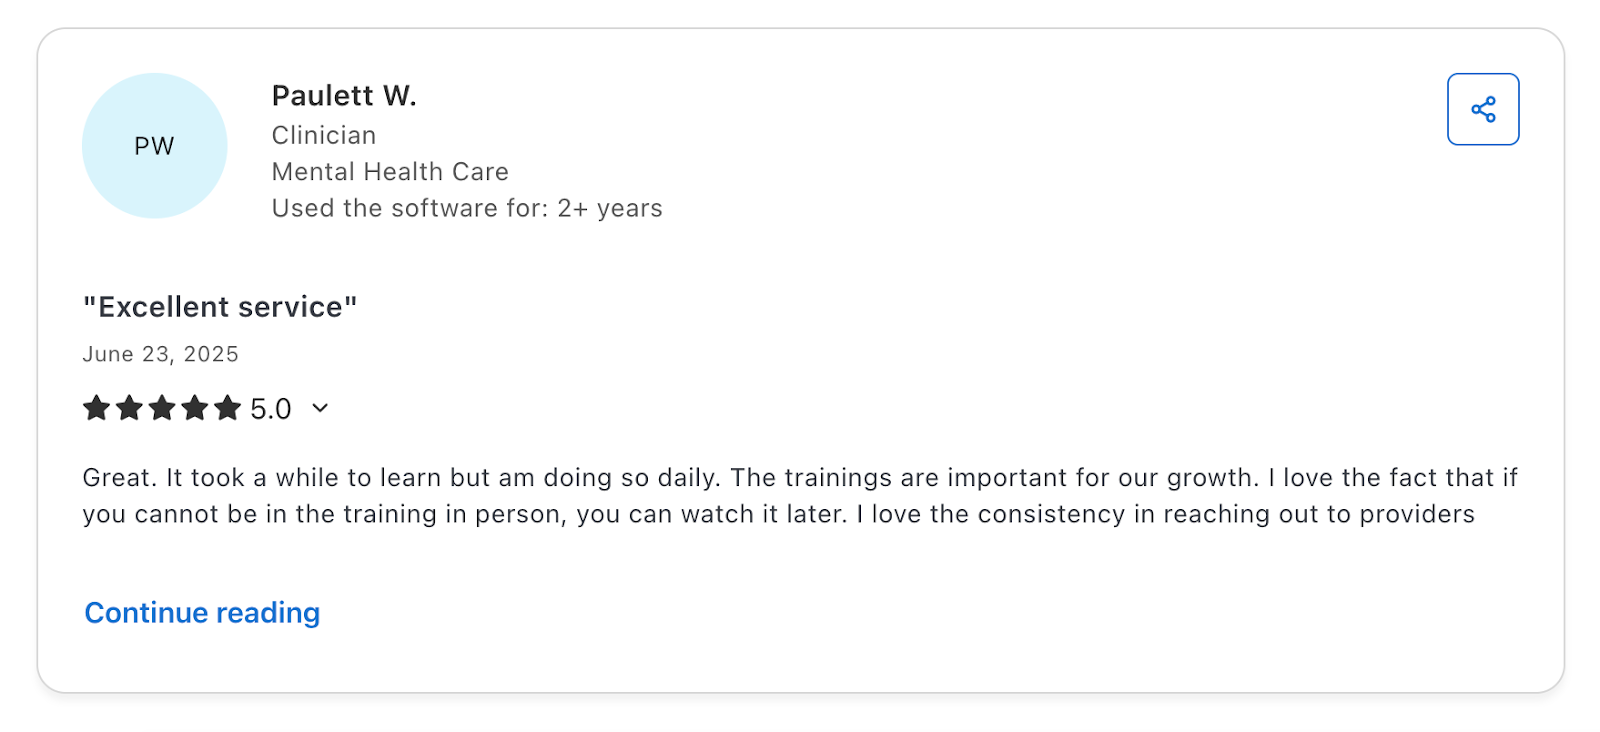Open sharing options for this review

(x=1483, y=109)
